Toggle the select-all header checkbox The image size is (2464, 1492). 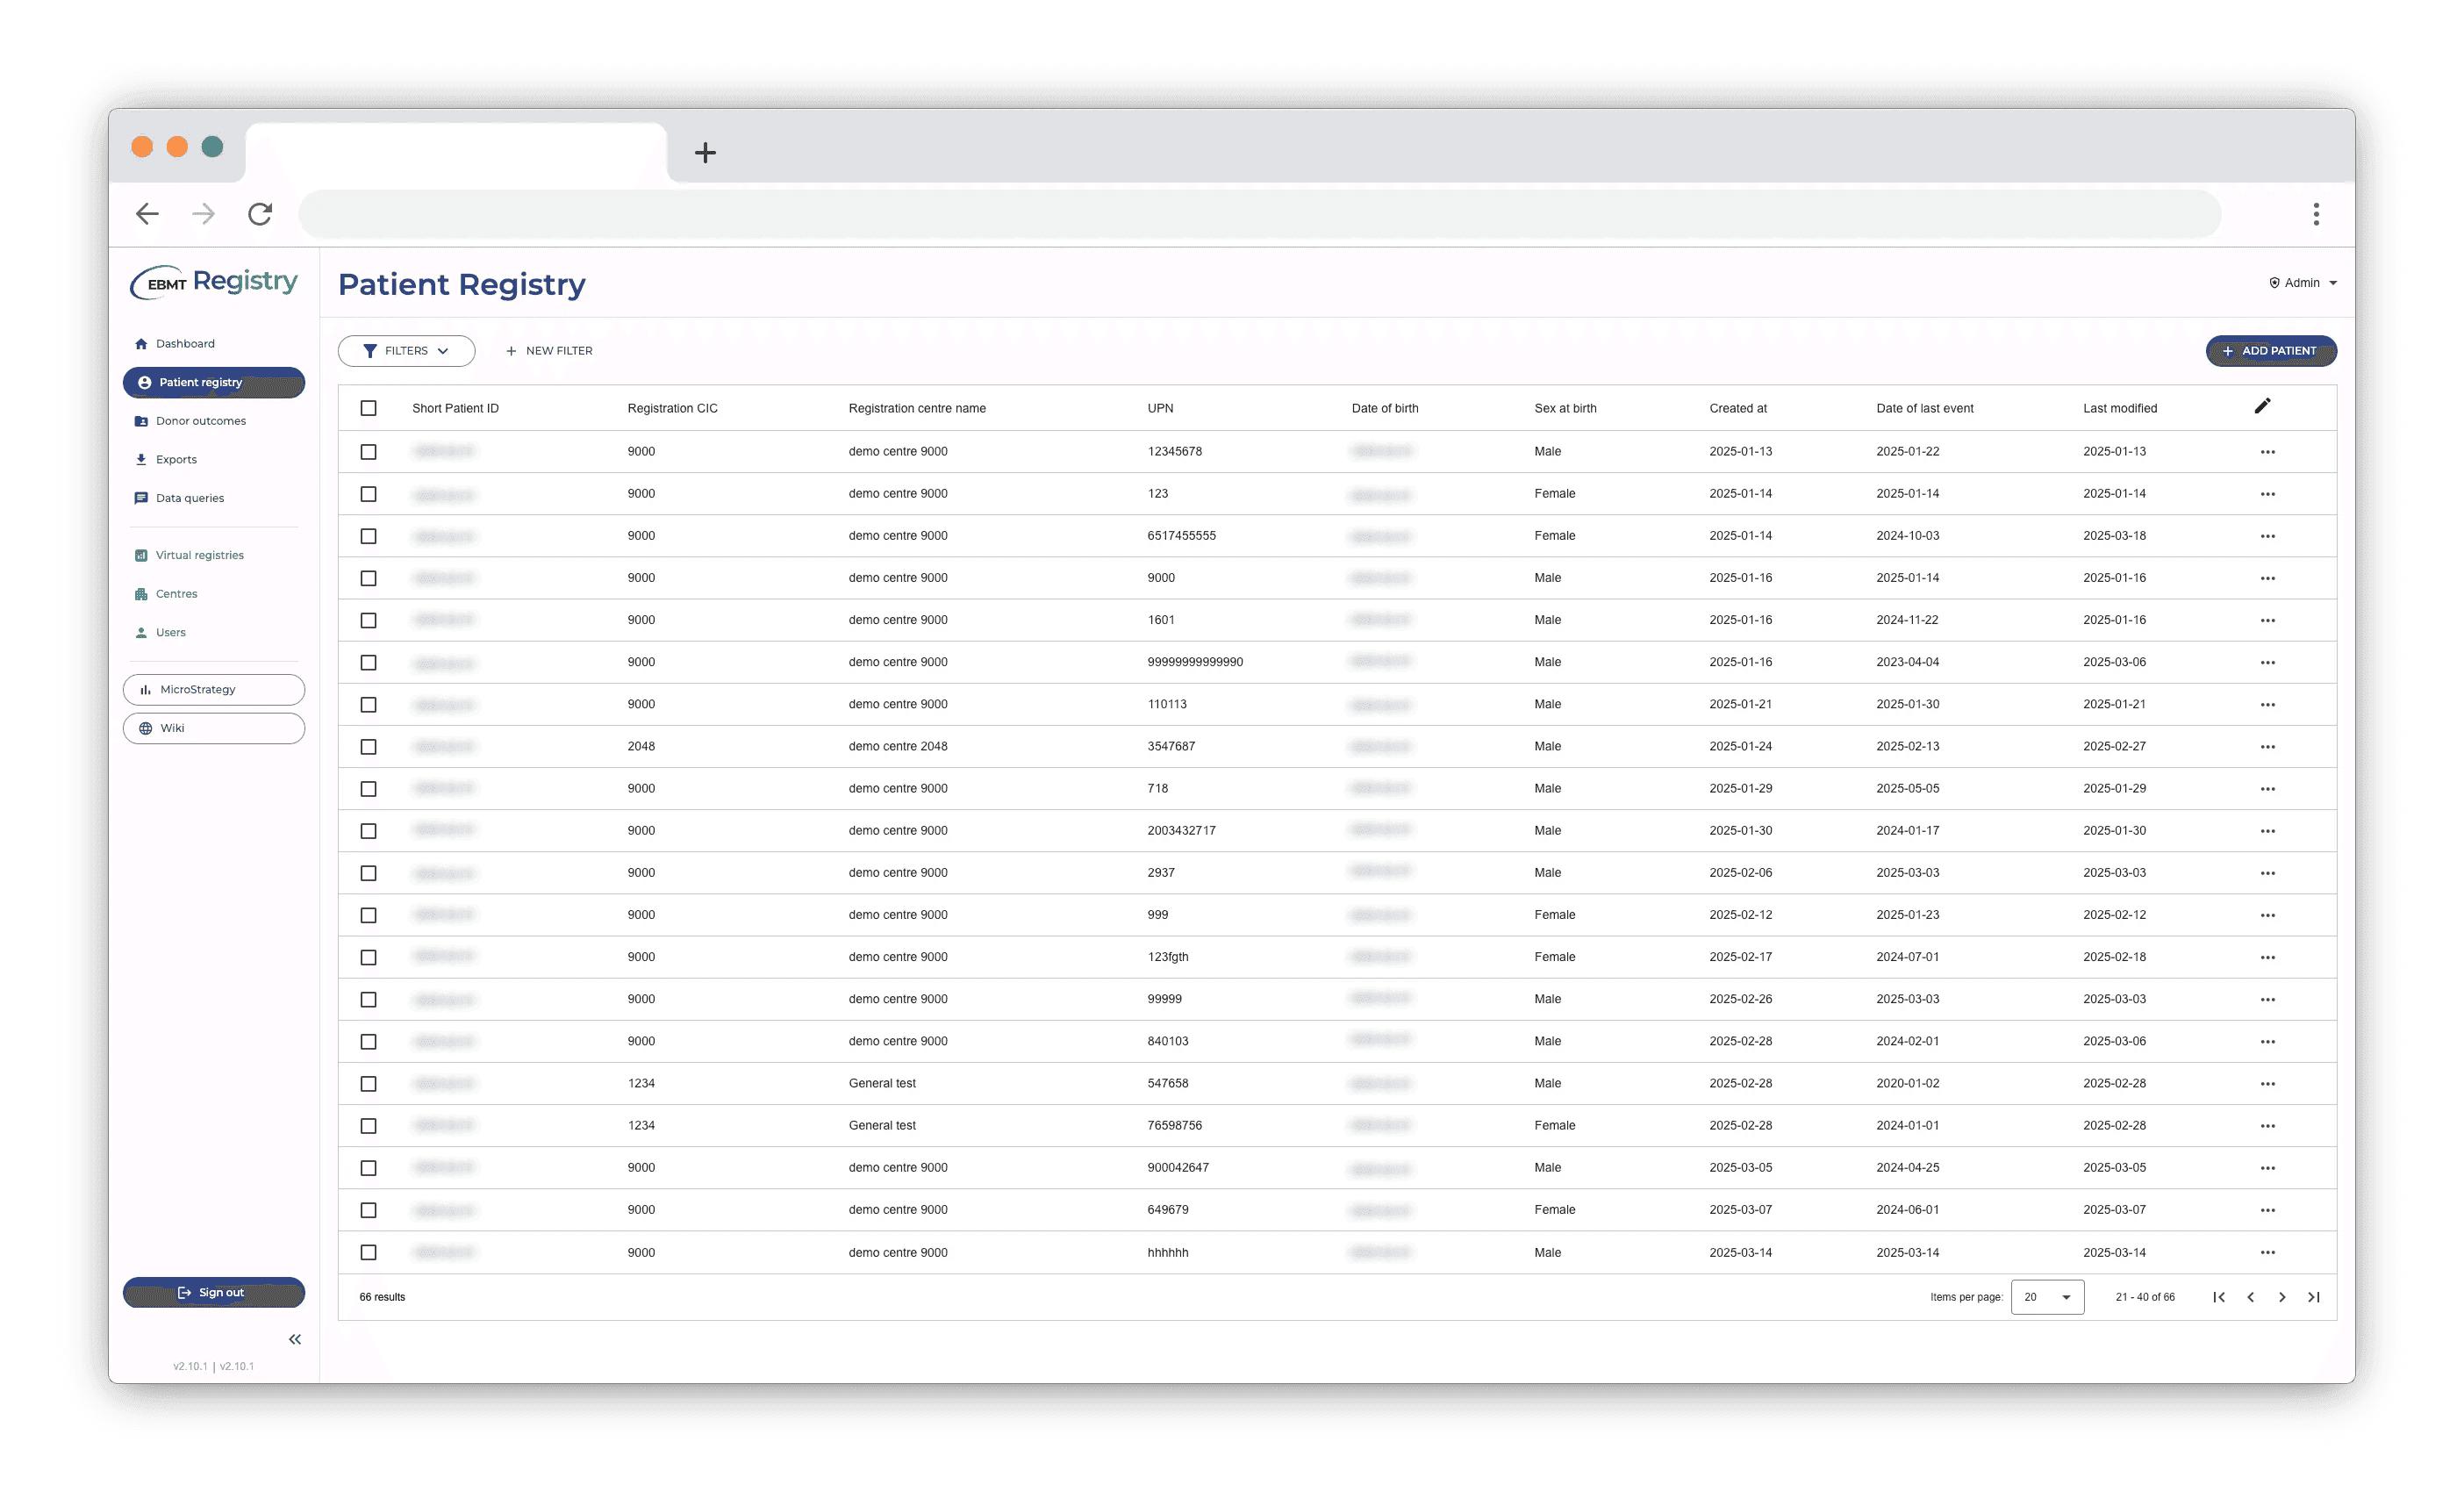(x=368, y=408)
